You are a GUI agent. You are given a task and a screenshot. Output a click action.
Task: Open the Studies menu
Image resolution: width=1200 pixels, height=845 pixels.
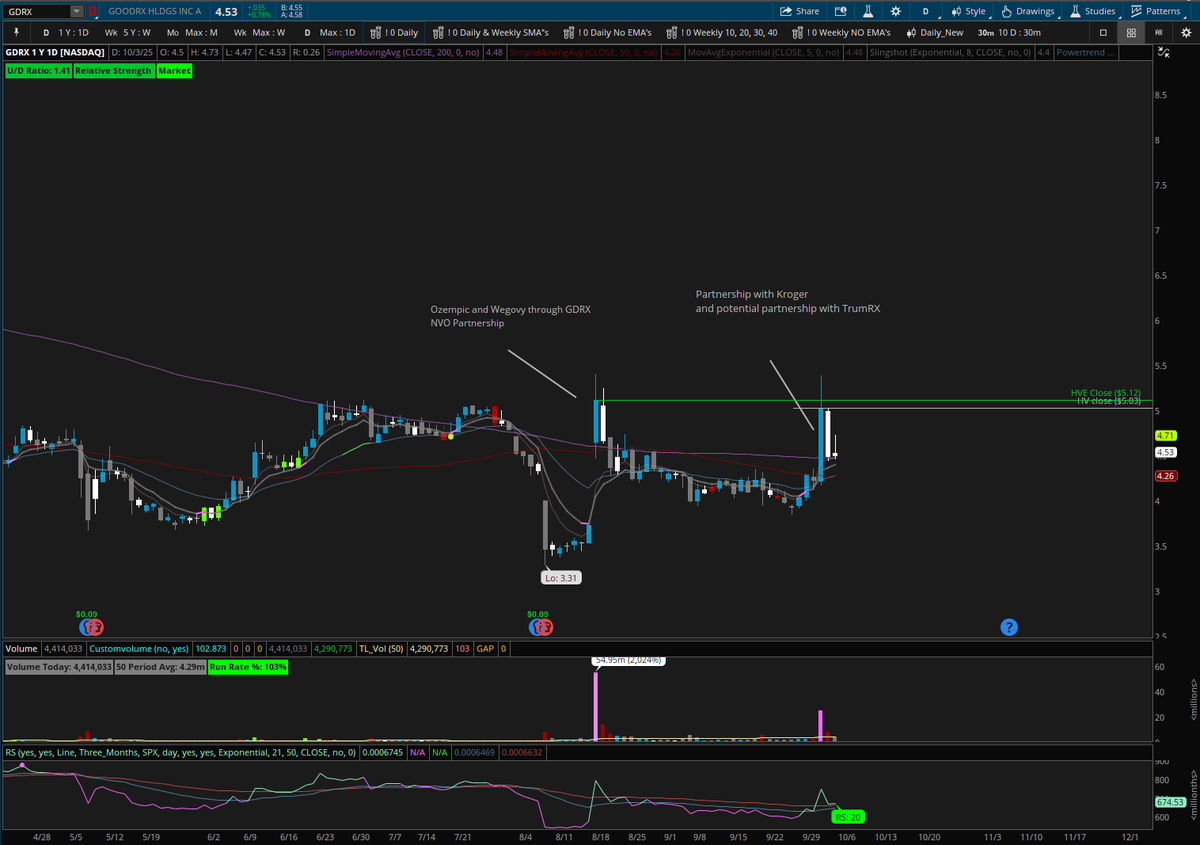tap(1092, 11)
